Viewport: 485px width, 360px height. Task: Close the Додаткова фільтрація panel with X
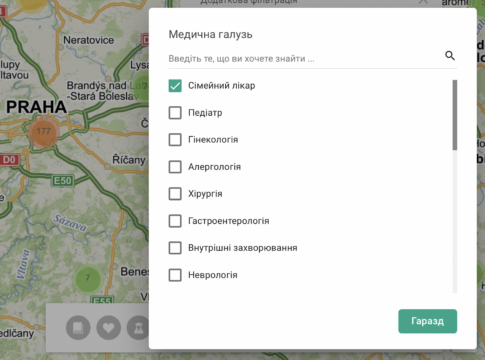423,2
